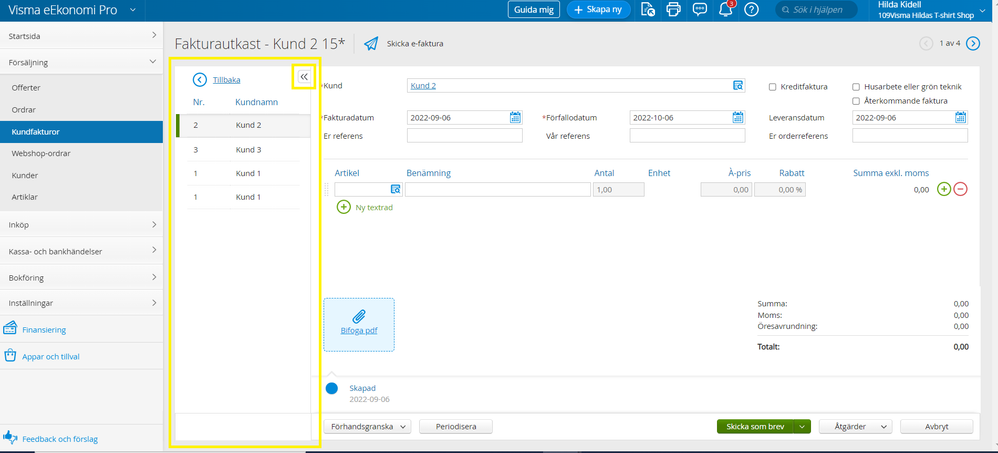Viewport: 998px width, 453px height.
Task: Collapse the invoice list panel
Action: 304,76
